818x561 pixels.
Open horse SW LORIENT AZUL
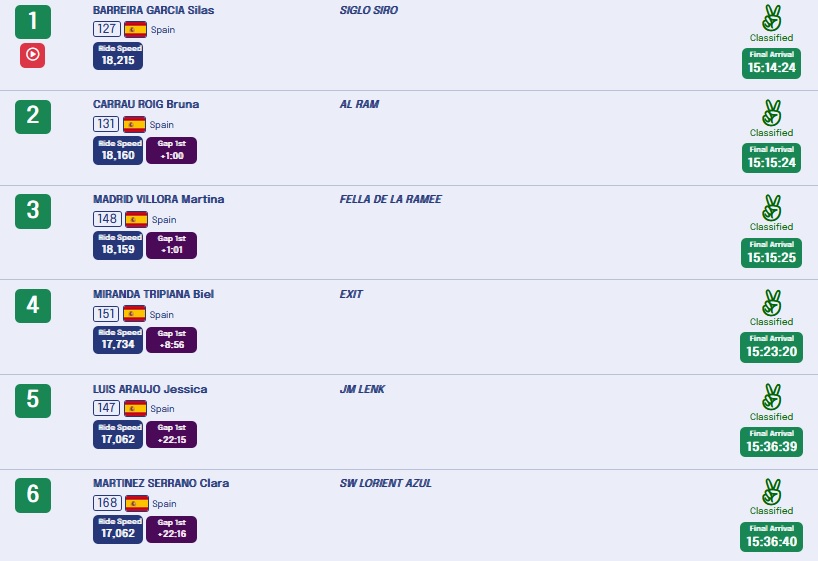tap(385, 484)
